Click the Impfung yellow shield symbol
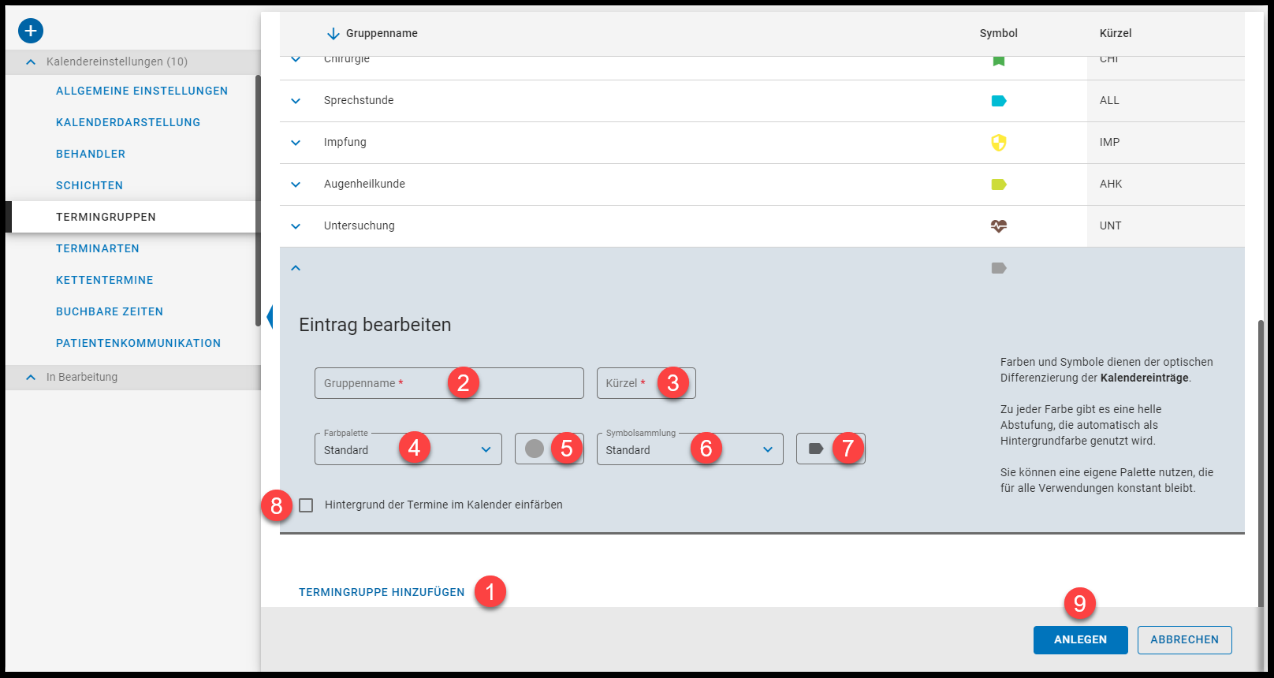Screen dimensions: 1274x678 point(998,143)
